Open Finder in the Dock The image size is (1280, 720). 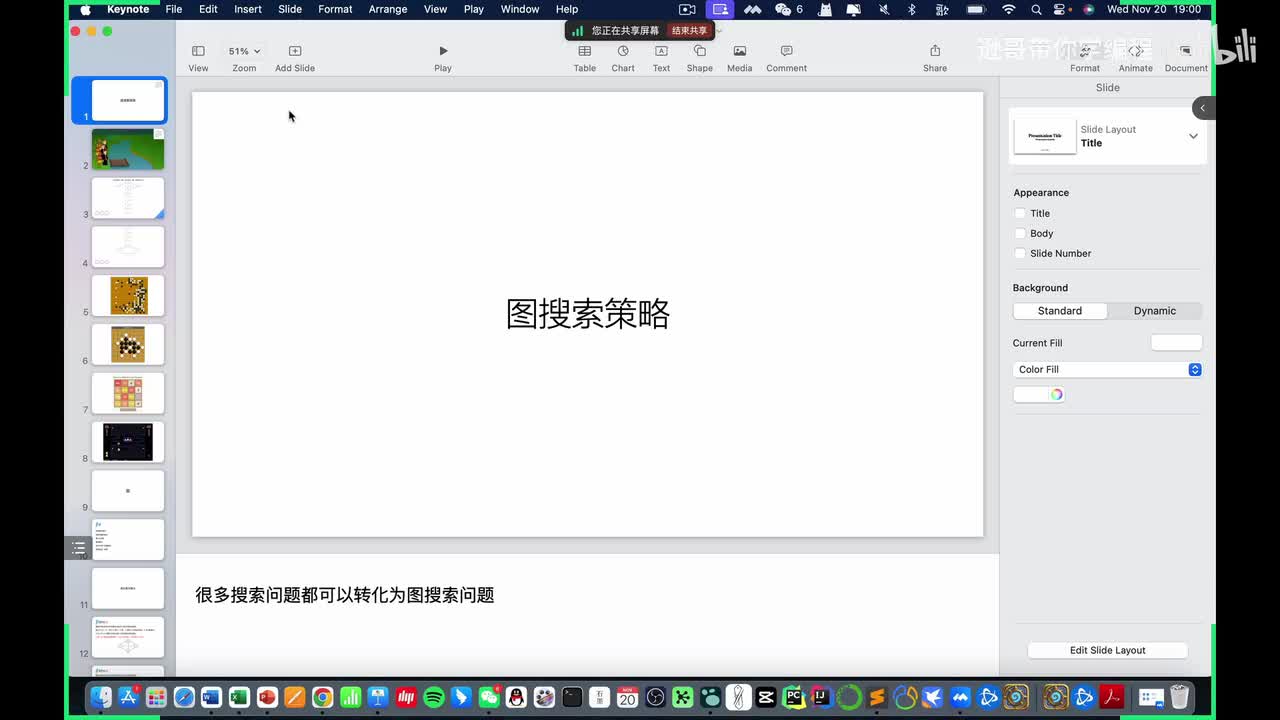[101, 697]
